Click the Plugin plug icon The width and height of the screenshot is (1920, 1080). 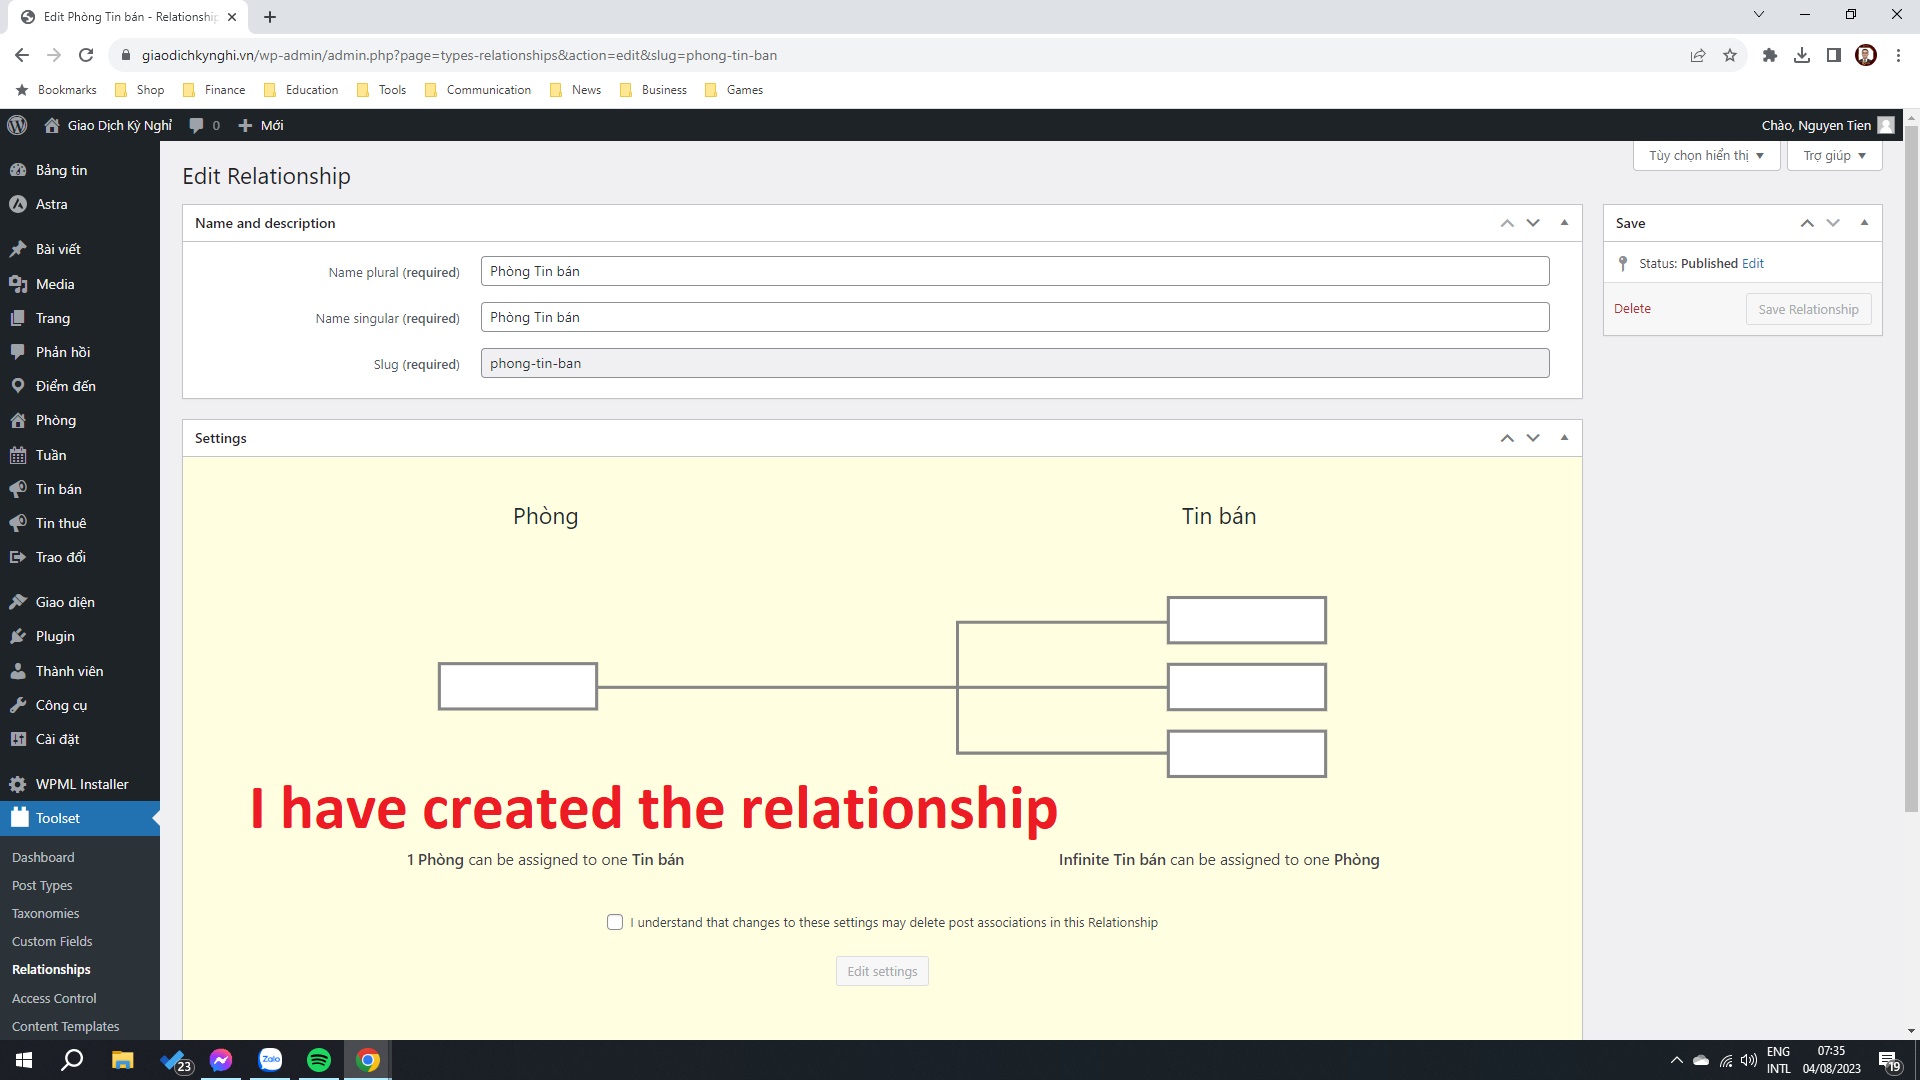click(18, 636)
